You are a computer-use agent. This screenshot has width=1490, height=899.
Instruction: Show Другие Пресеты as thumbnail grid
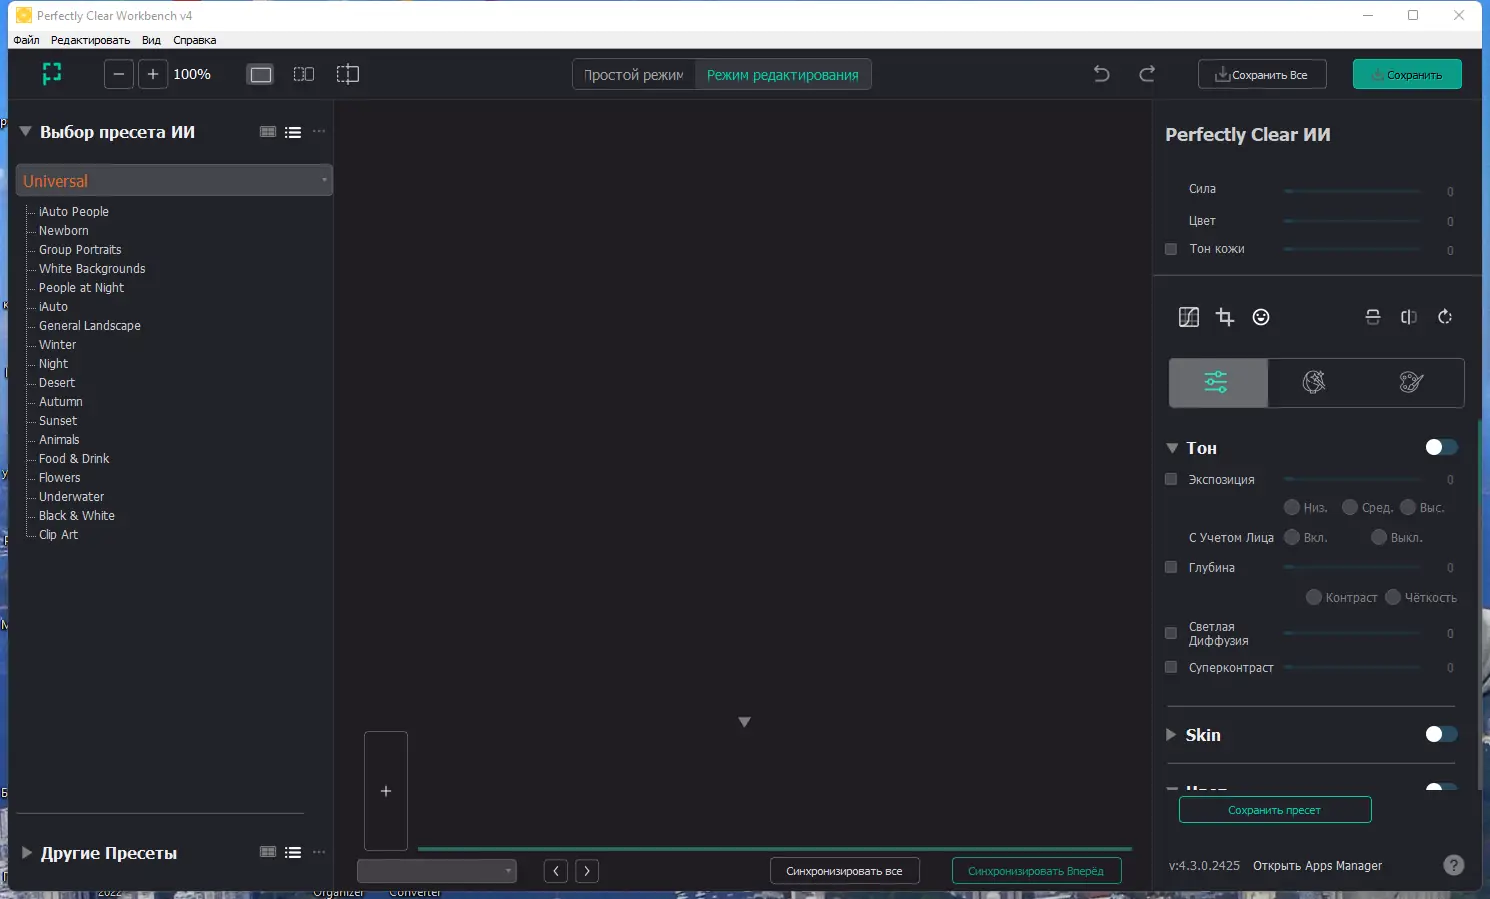click(x=268, y=852)
